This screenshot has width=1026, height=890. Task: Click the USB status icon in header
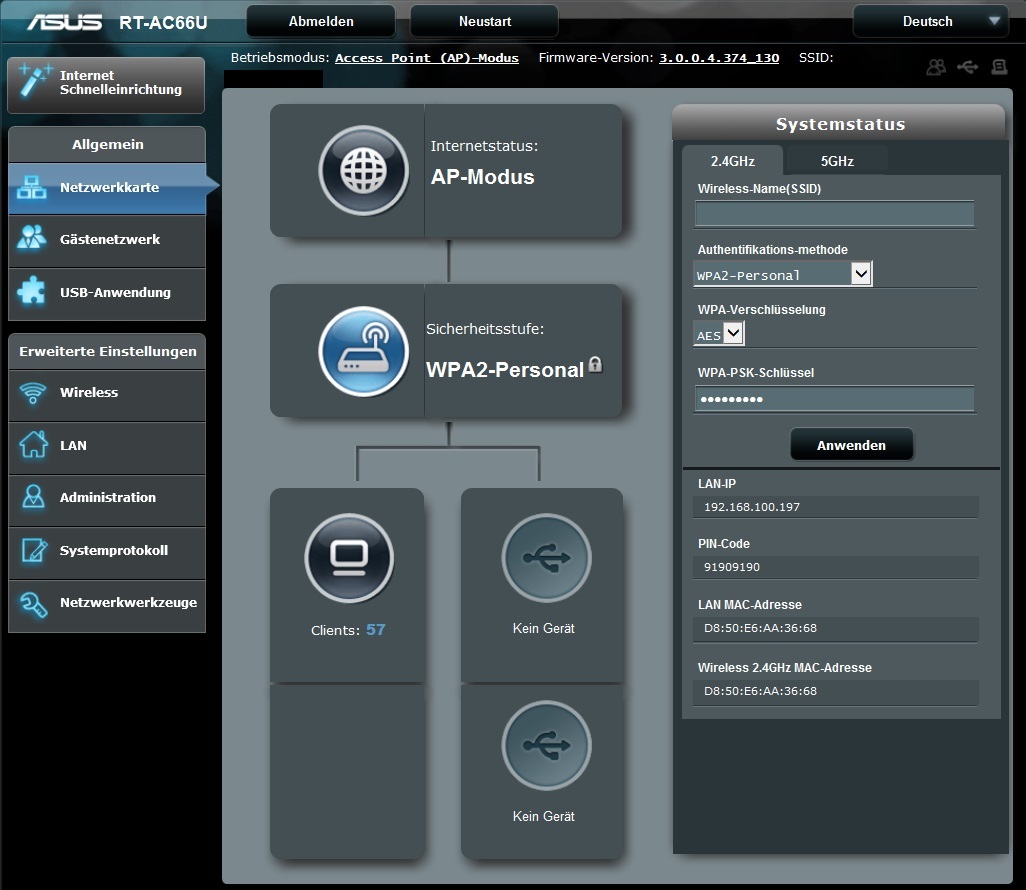click(968, 67)
